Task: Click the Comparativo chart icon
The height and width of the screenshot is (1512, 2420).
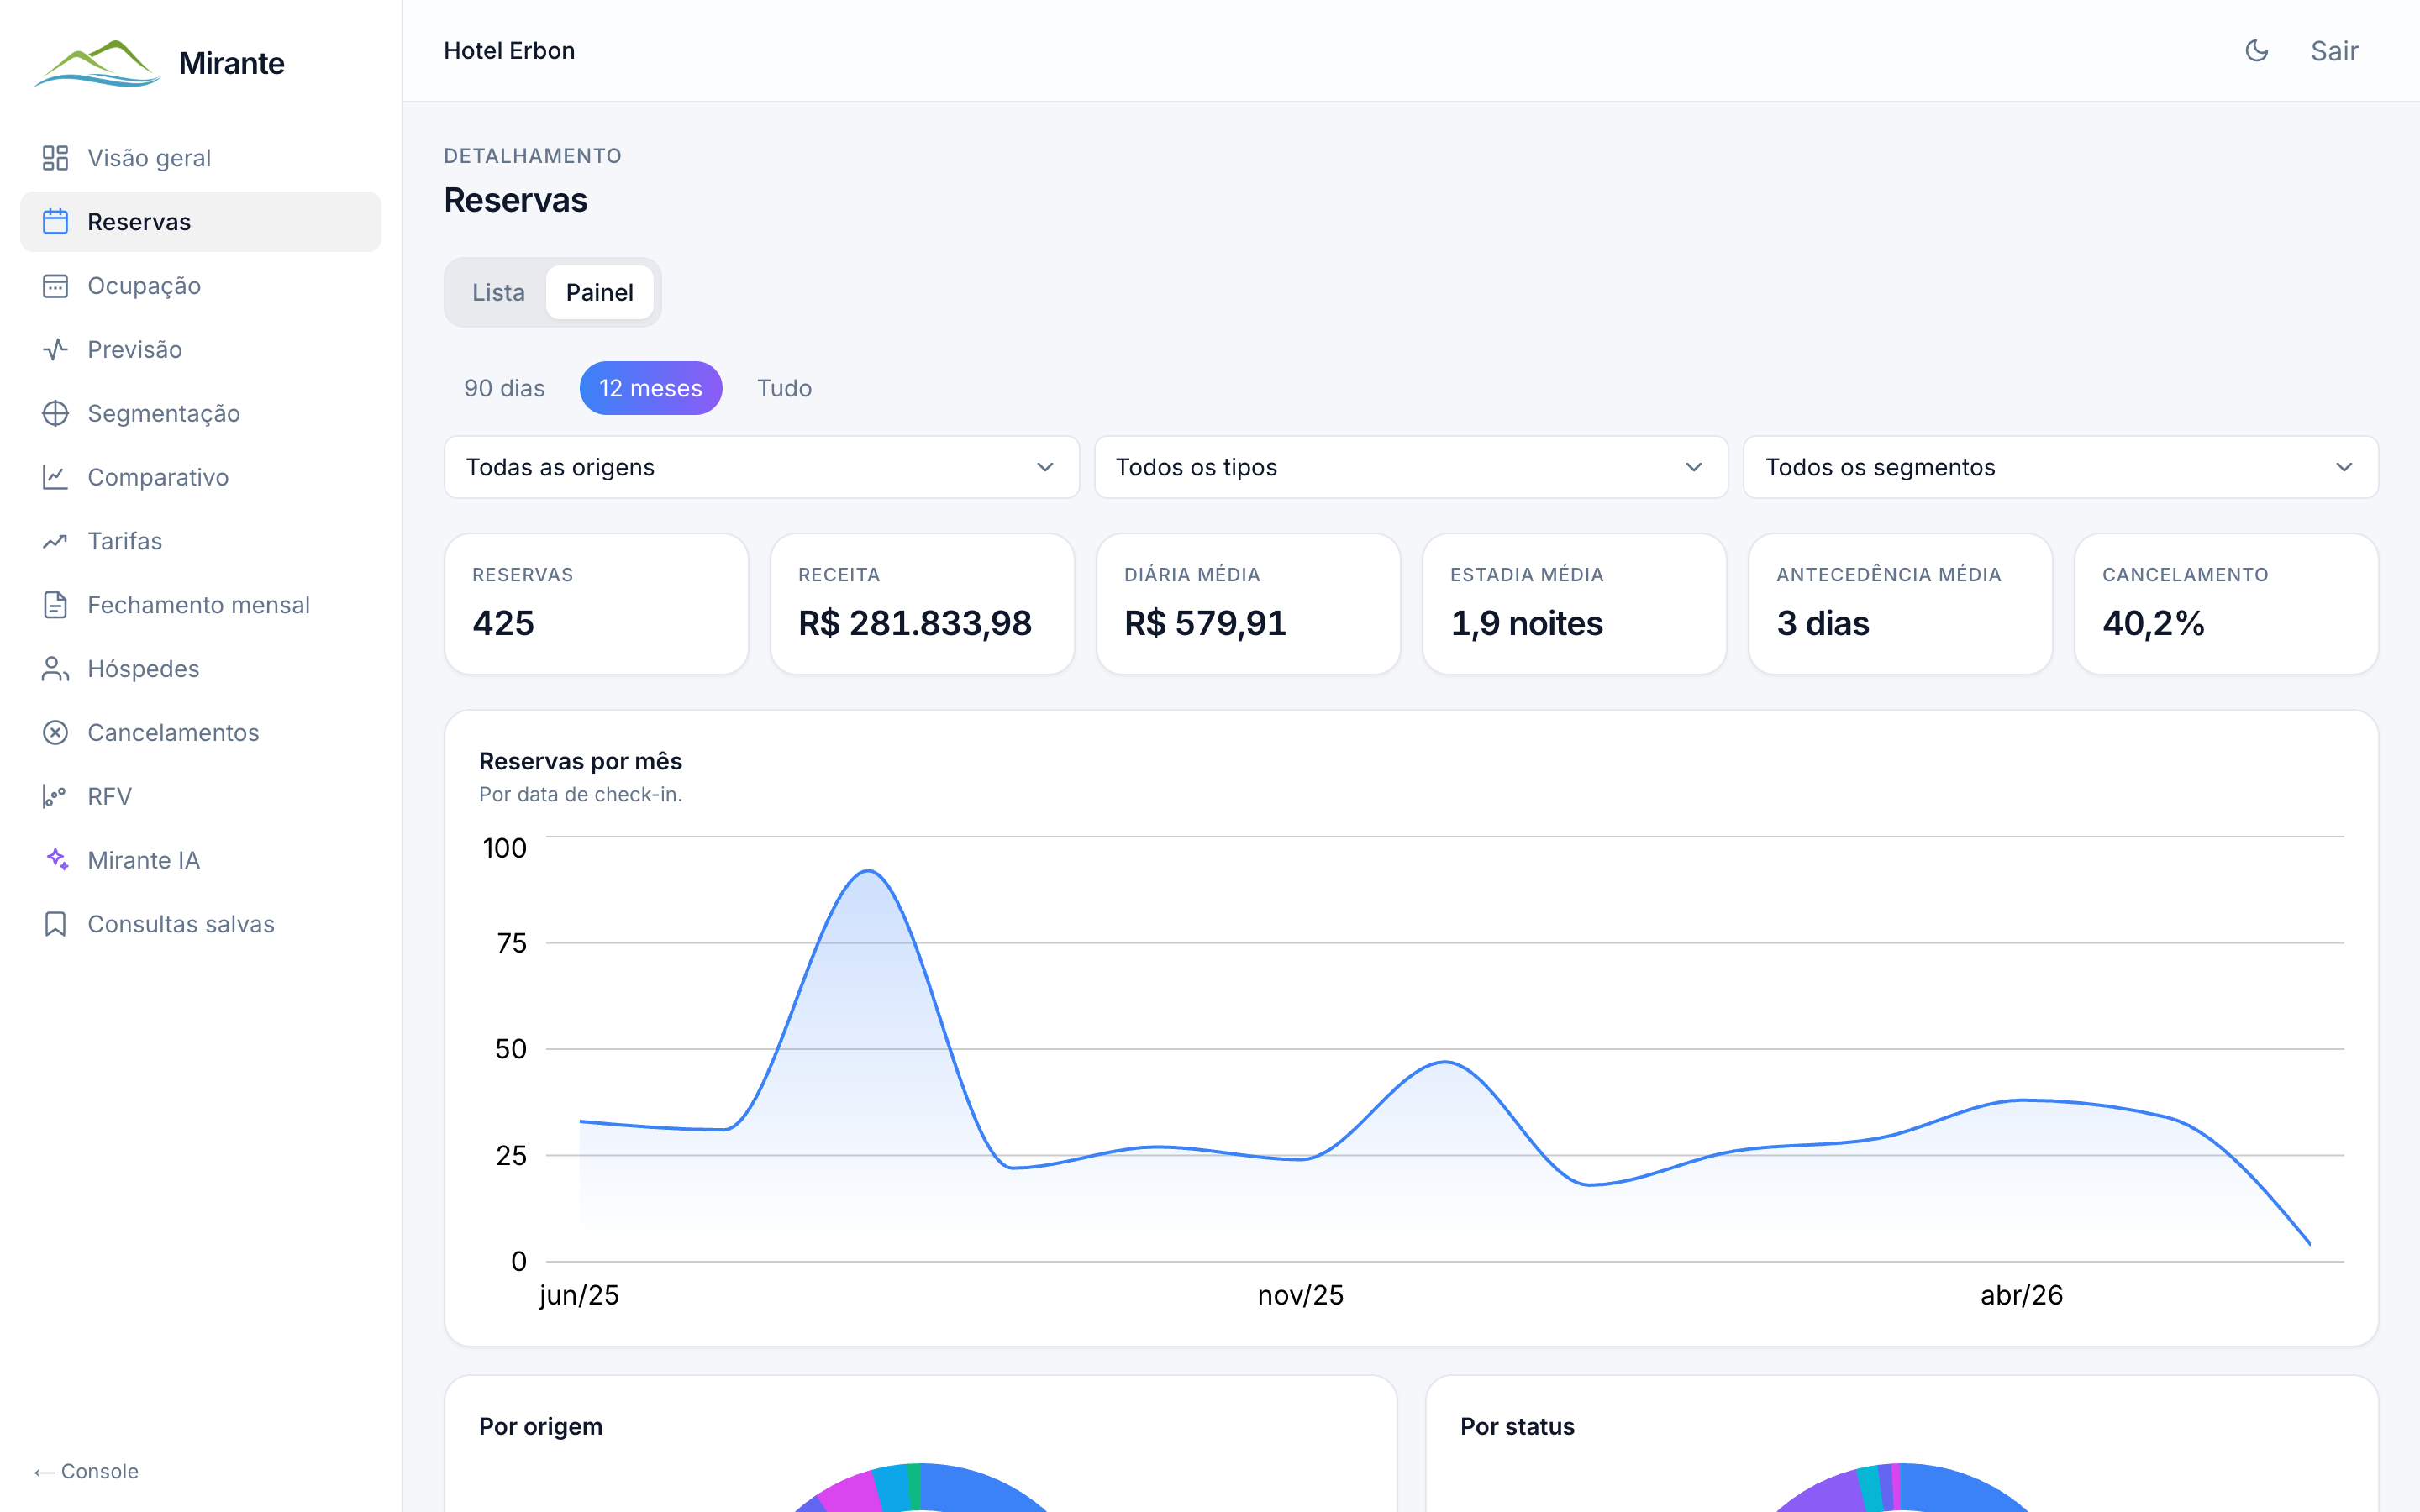Action: 55,478
